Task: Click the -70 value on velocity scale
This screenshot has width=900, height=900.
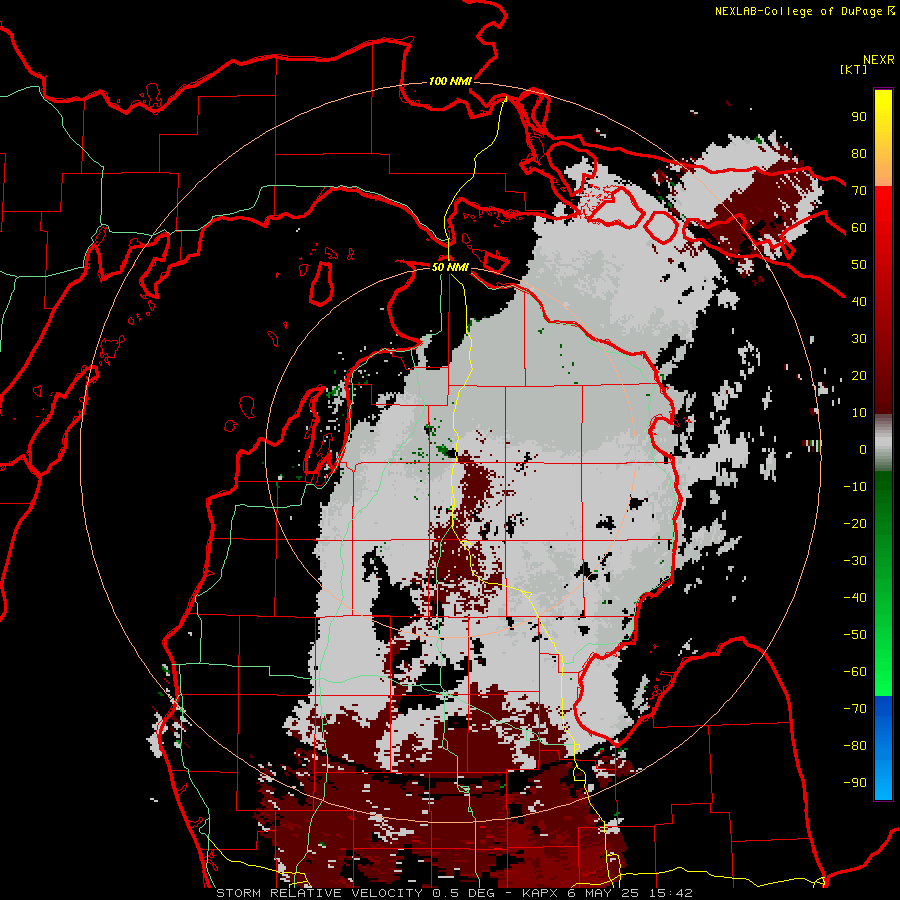Action: pyautogui.click(x=855, y=708)
